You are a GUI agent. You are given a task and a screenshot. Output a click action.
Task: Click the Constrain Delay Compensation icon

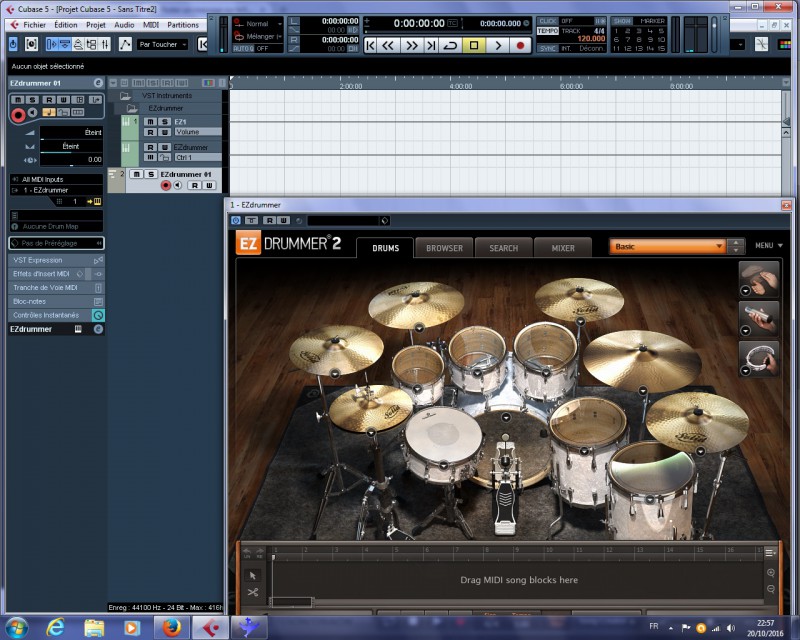click(x=31, y=44)
